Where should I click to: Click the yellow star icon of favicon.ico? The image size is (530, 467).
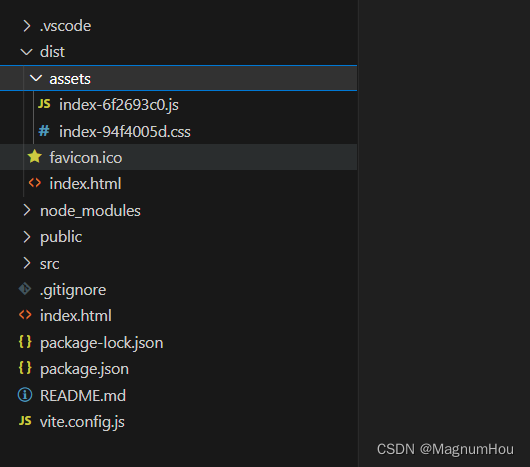tap(34, 157)
